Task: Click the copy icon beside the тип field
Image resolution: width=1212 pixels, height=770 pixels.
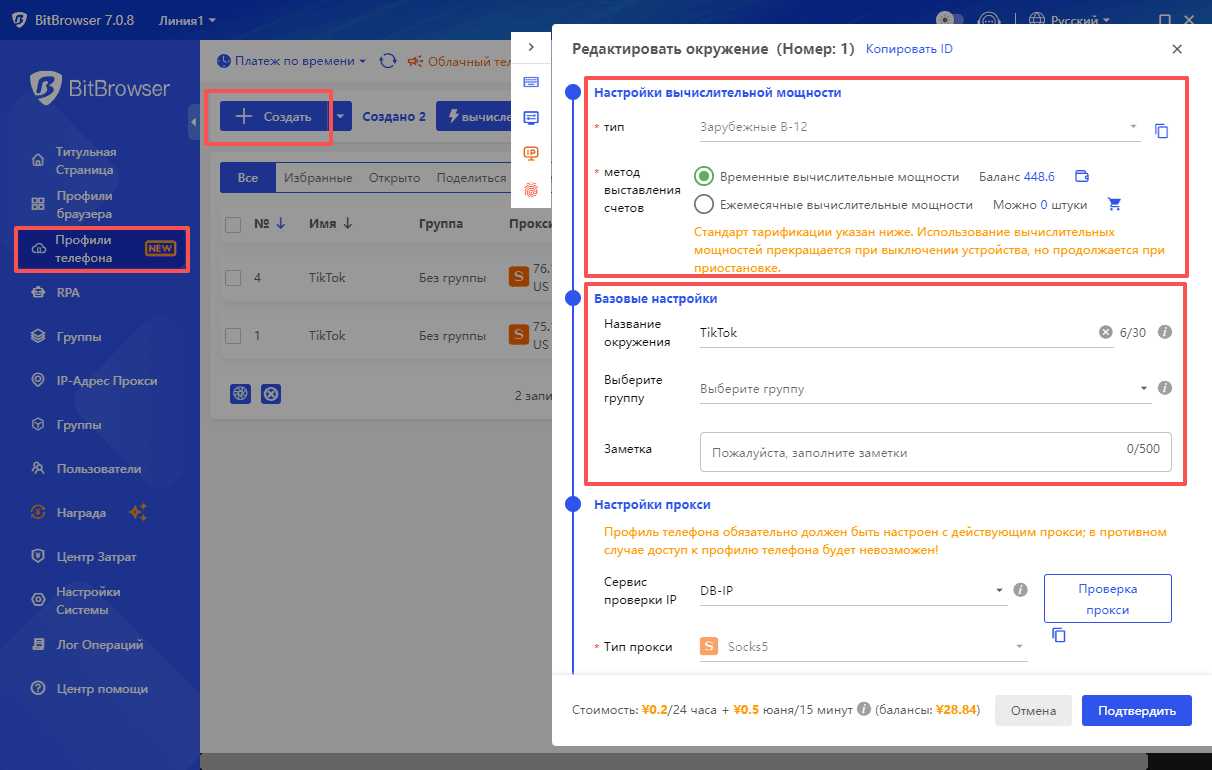Action: (1161, 131)
